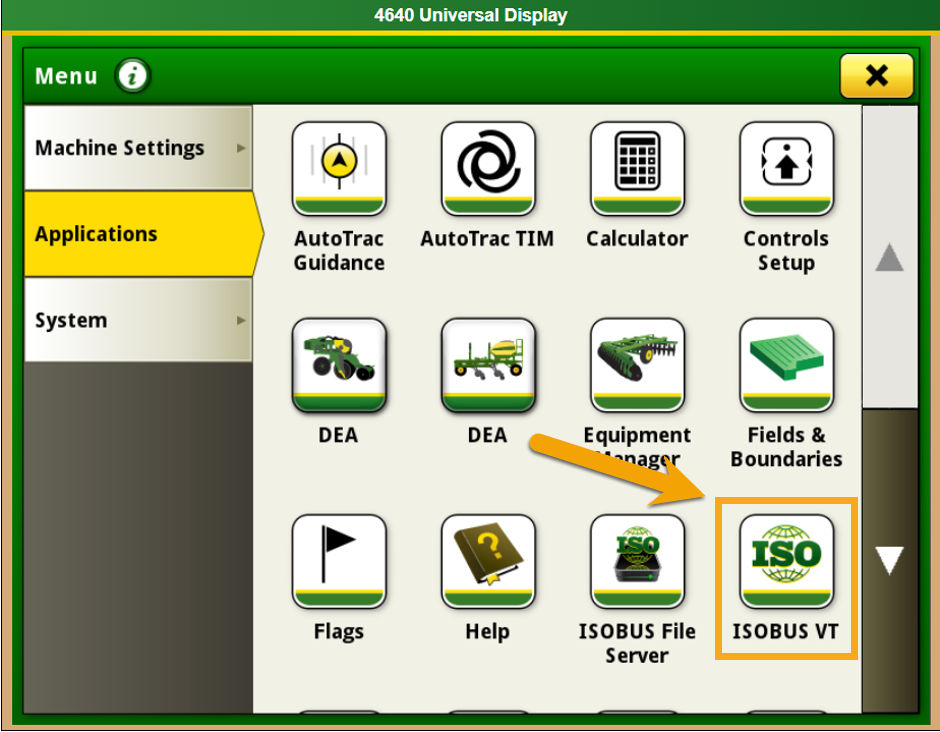Image resolution: width=940 pixels, height=732 pixels.
Task: Click the "Menu" title text
Action: (66, 76)
